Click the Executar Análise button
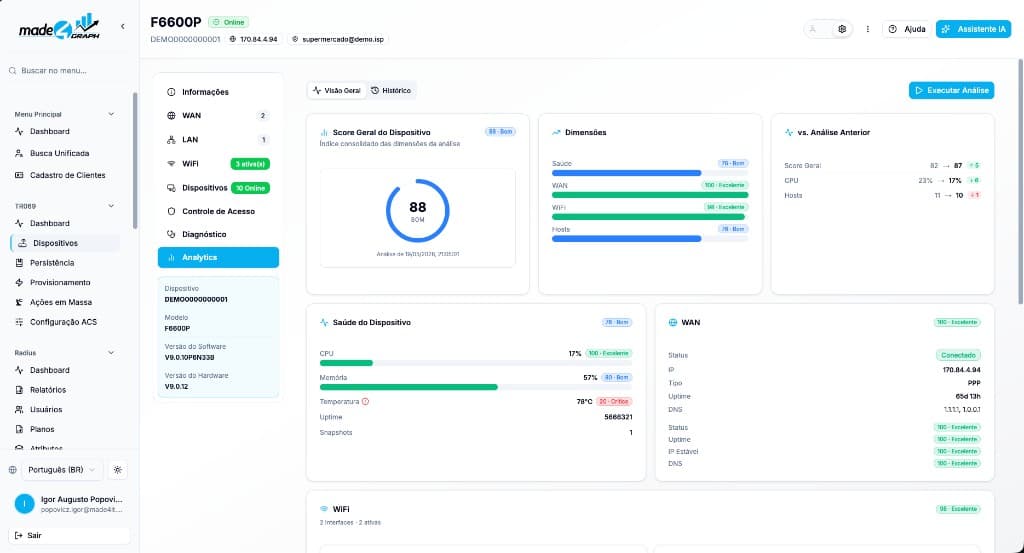The width and height of the screenshot is (1024, 553). pyautogui.click(x=952, y=90)
